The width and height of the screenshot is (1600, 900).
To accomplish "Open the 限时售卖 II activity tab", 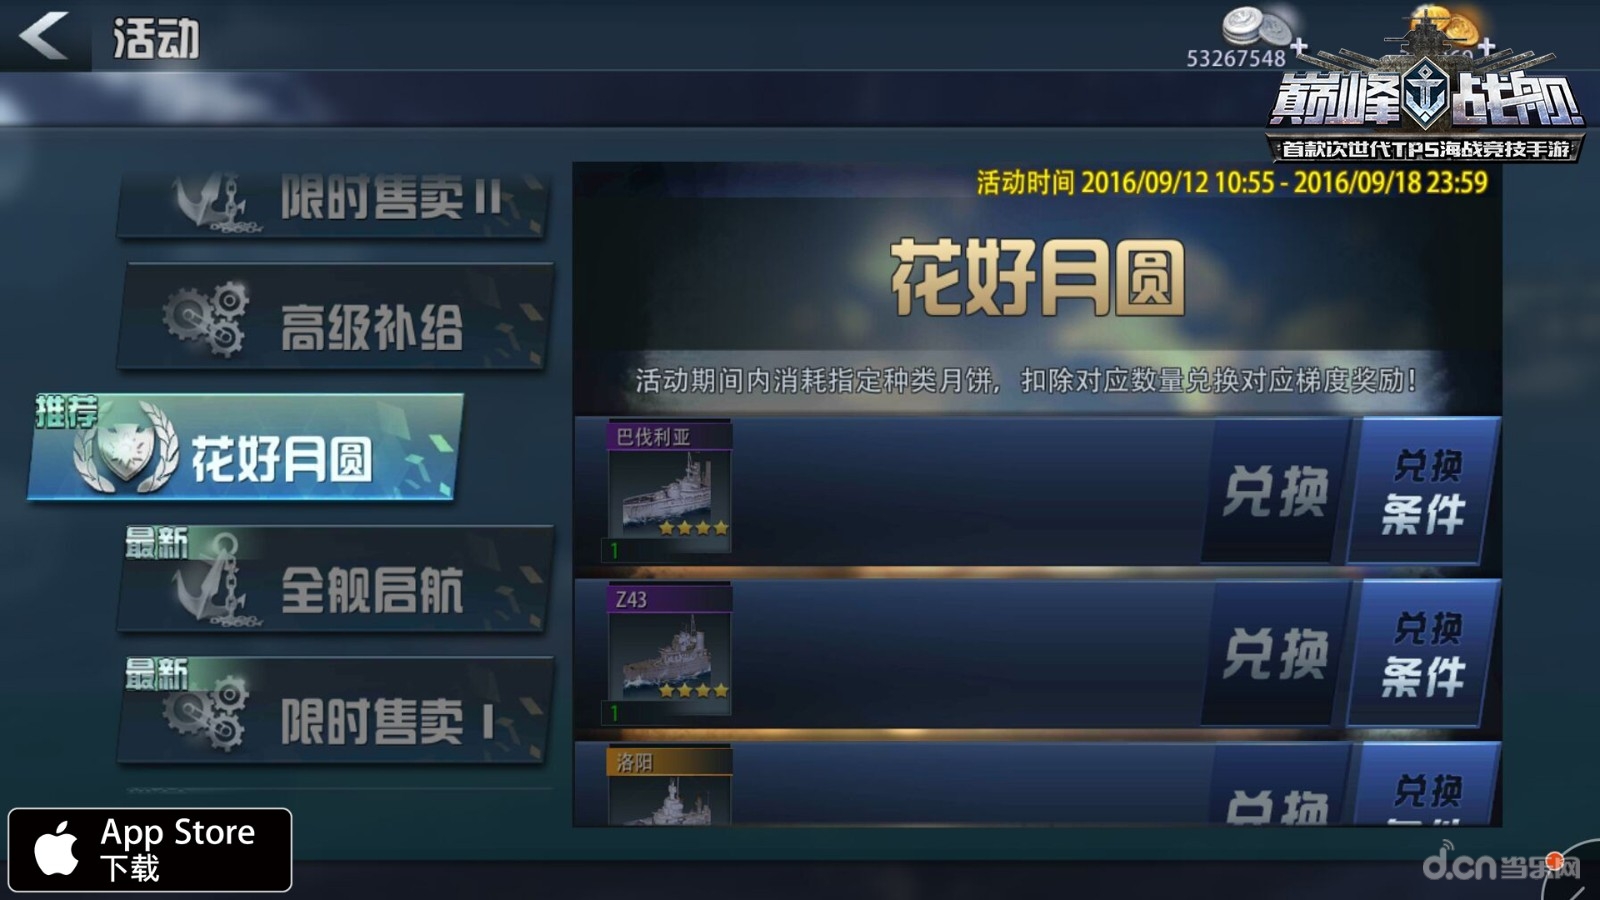I will [333, 202].
